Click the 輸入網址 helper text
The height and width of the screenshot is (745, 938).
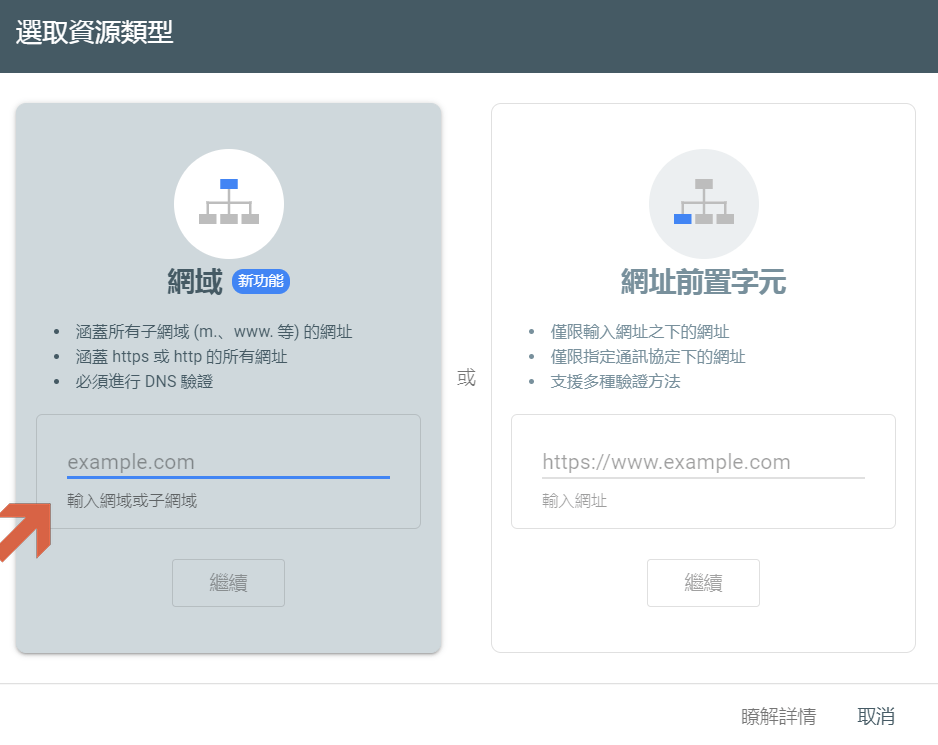click(x=574, y=500)
